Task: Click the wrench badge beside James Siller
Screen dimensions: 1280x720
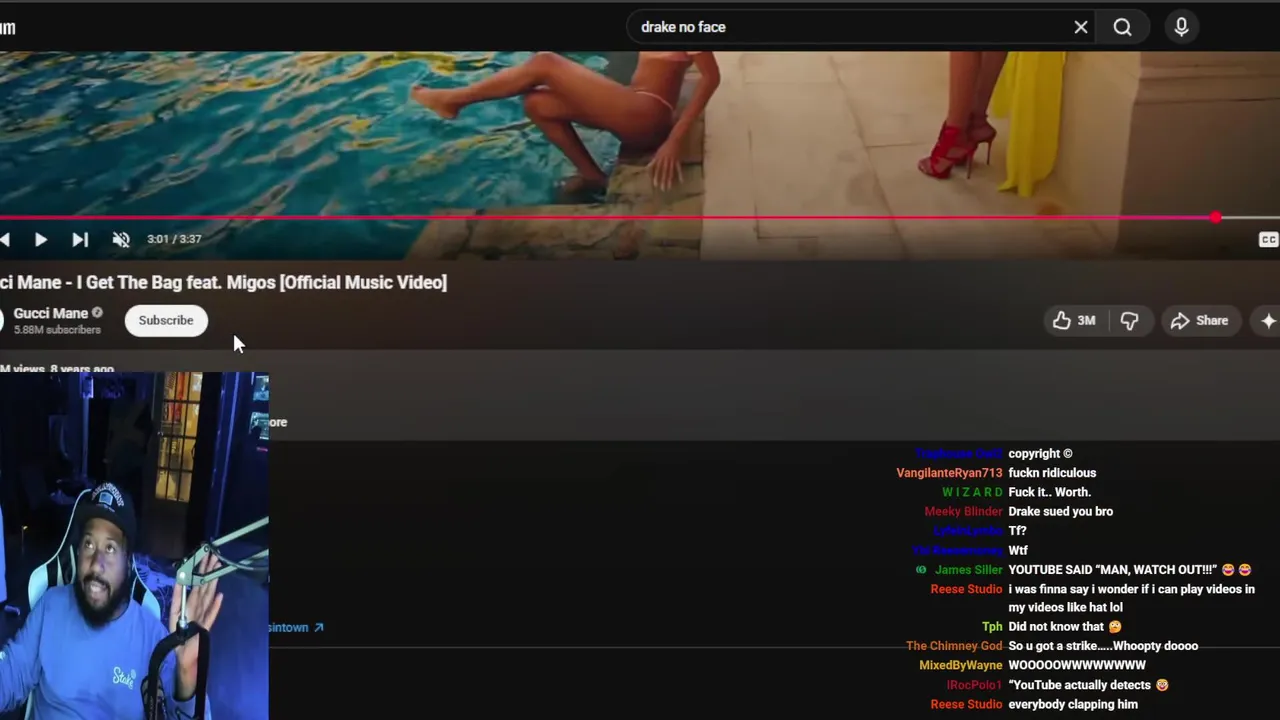Action: click(x=921, y=570)
